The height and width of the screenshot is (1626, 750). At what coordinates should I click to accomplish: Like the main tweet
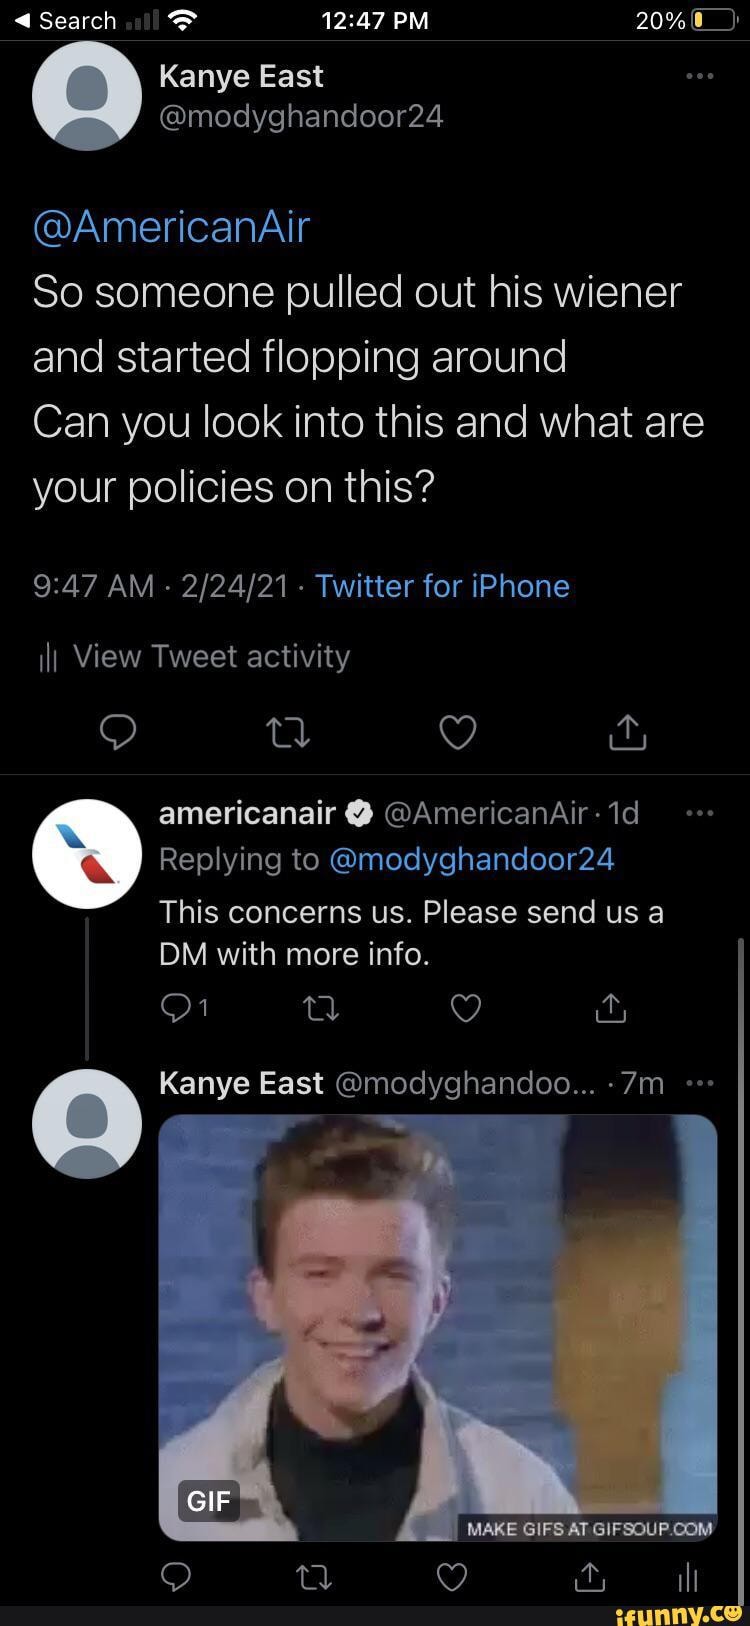tap(458, 734)
